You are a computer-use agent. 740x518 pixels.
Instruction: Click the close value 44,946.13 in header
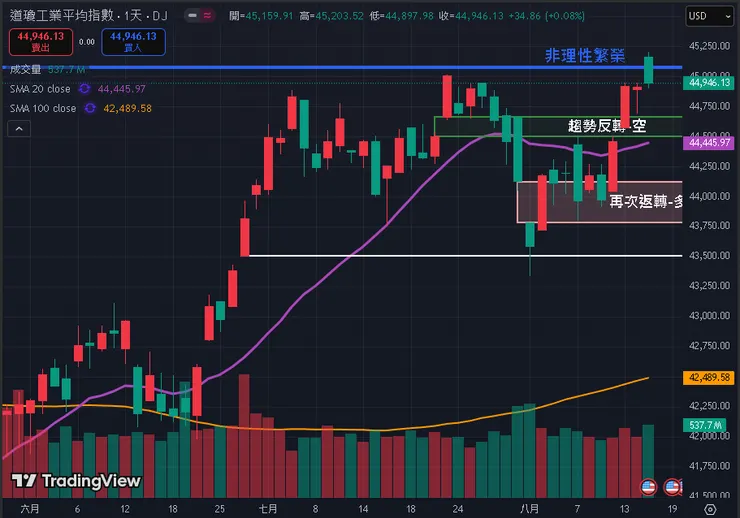479,16
